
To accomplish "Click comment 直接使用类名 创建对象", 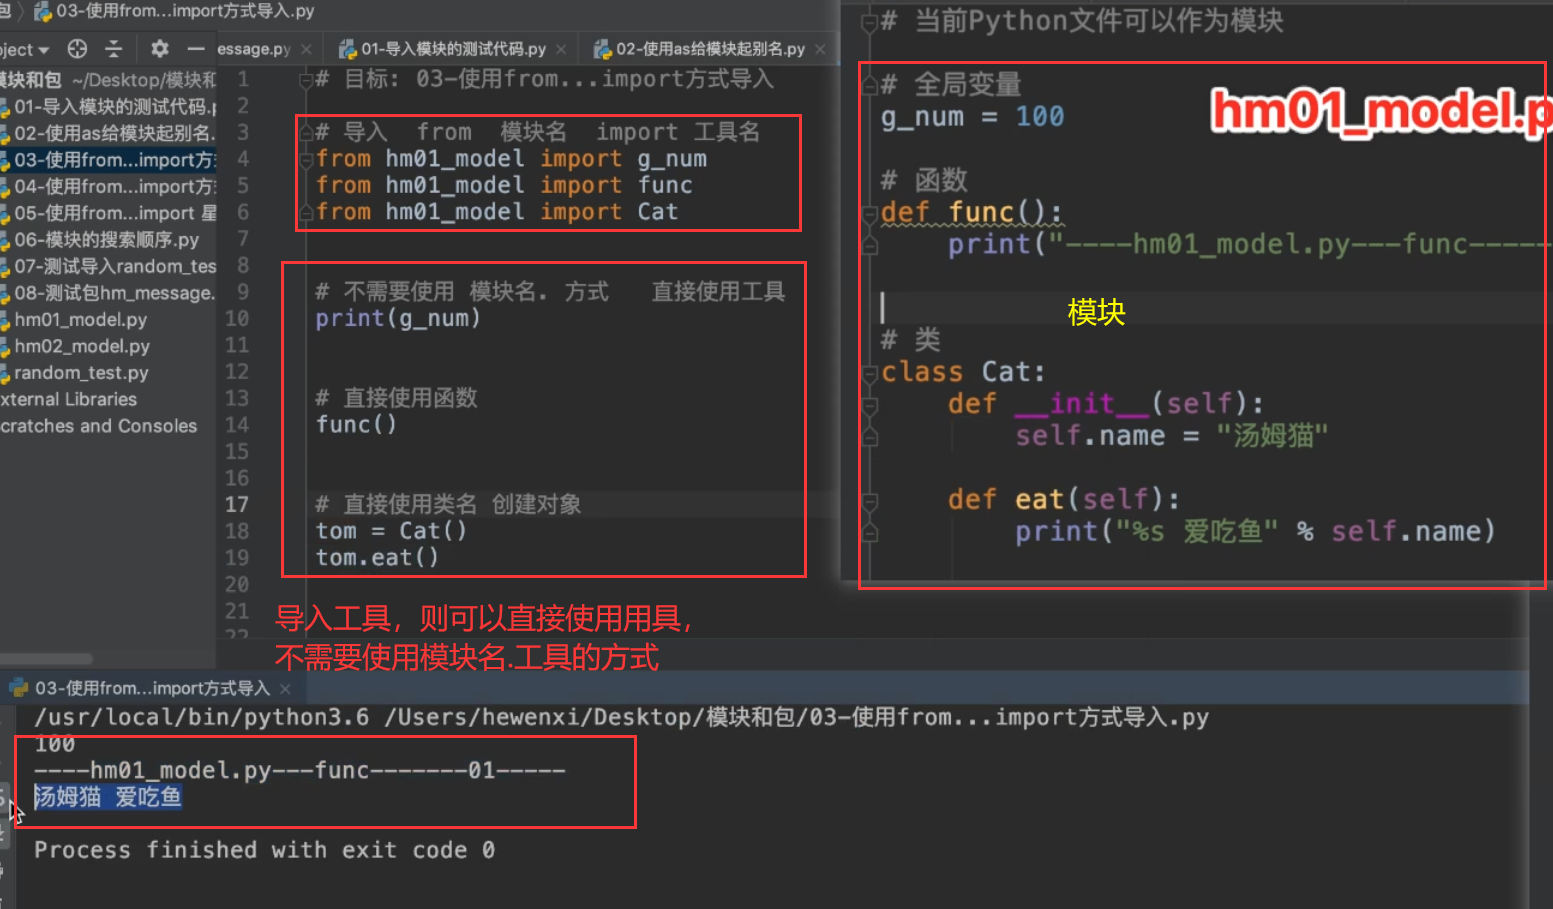I will (448, 505).
